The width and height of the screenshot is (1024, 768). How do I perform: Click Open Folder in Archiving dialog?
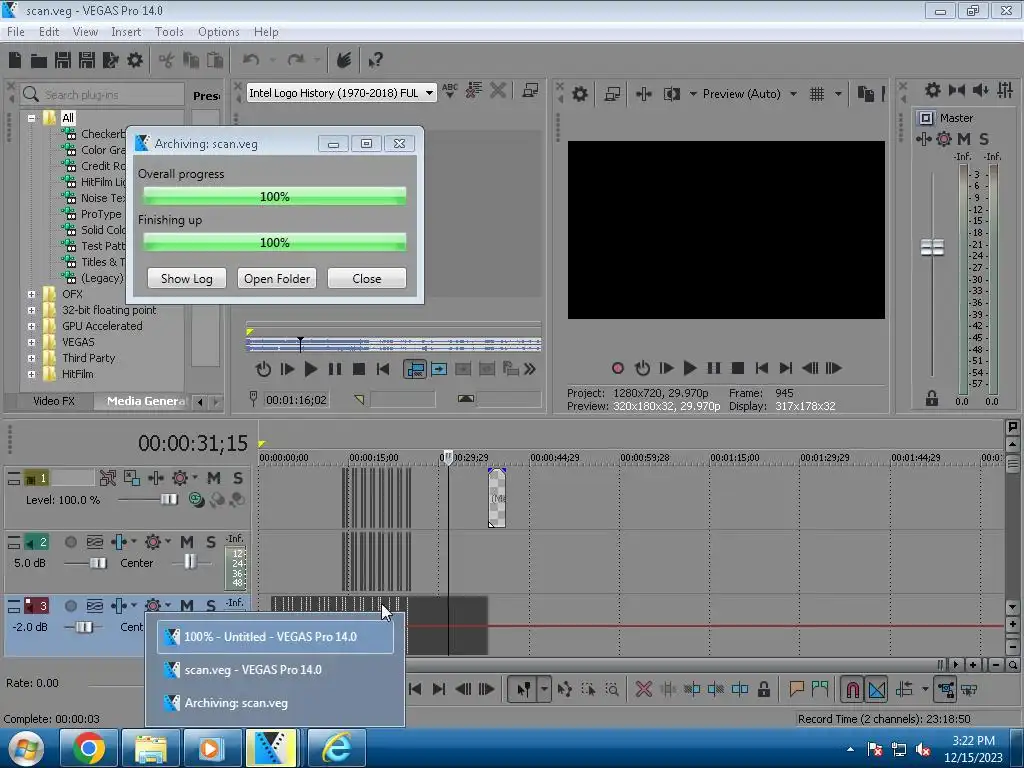click(277, 278)
